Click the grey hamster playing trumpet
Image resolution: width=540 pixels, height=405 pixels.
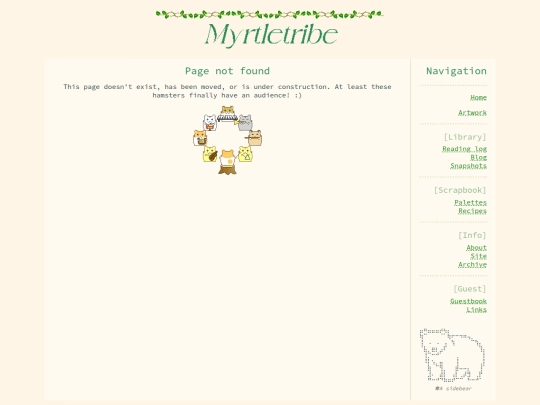244,123
